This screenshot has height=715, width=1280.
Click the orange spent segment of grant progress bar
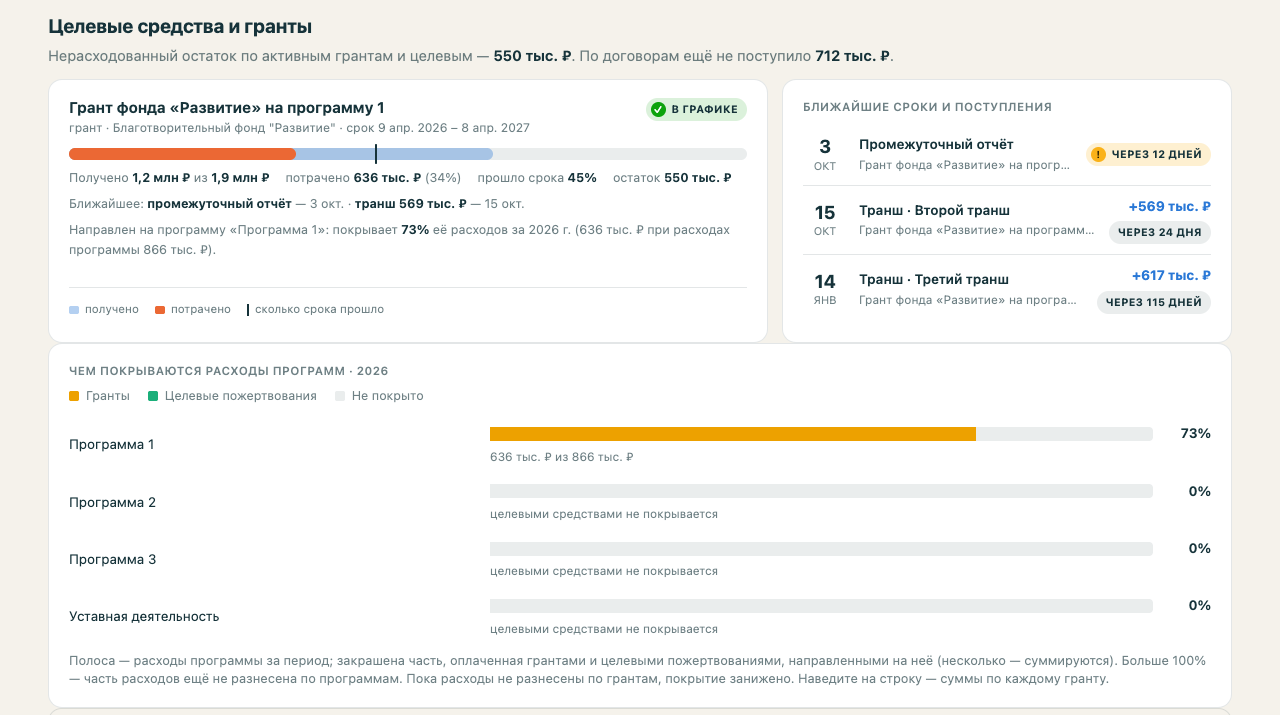pos(182,154)
